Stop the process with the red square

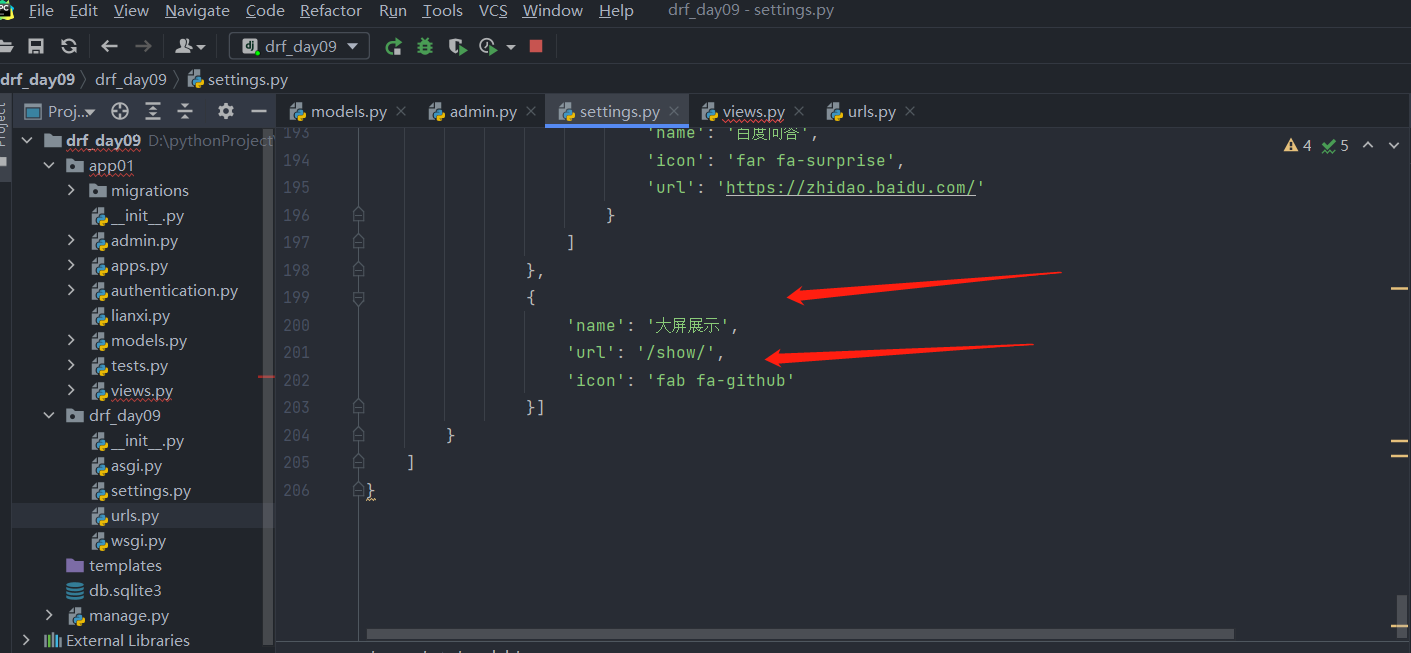(536, 46)
